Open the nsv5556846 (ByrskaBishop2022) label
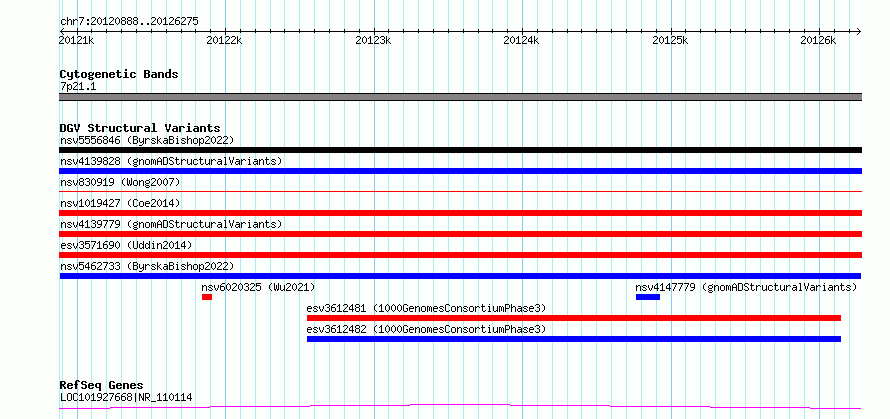 (x=147, y=140)
